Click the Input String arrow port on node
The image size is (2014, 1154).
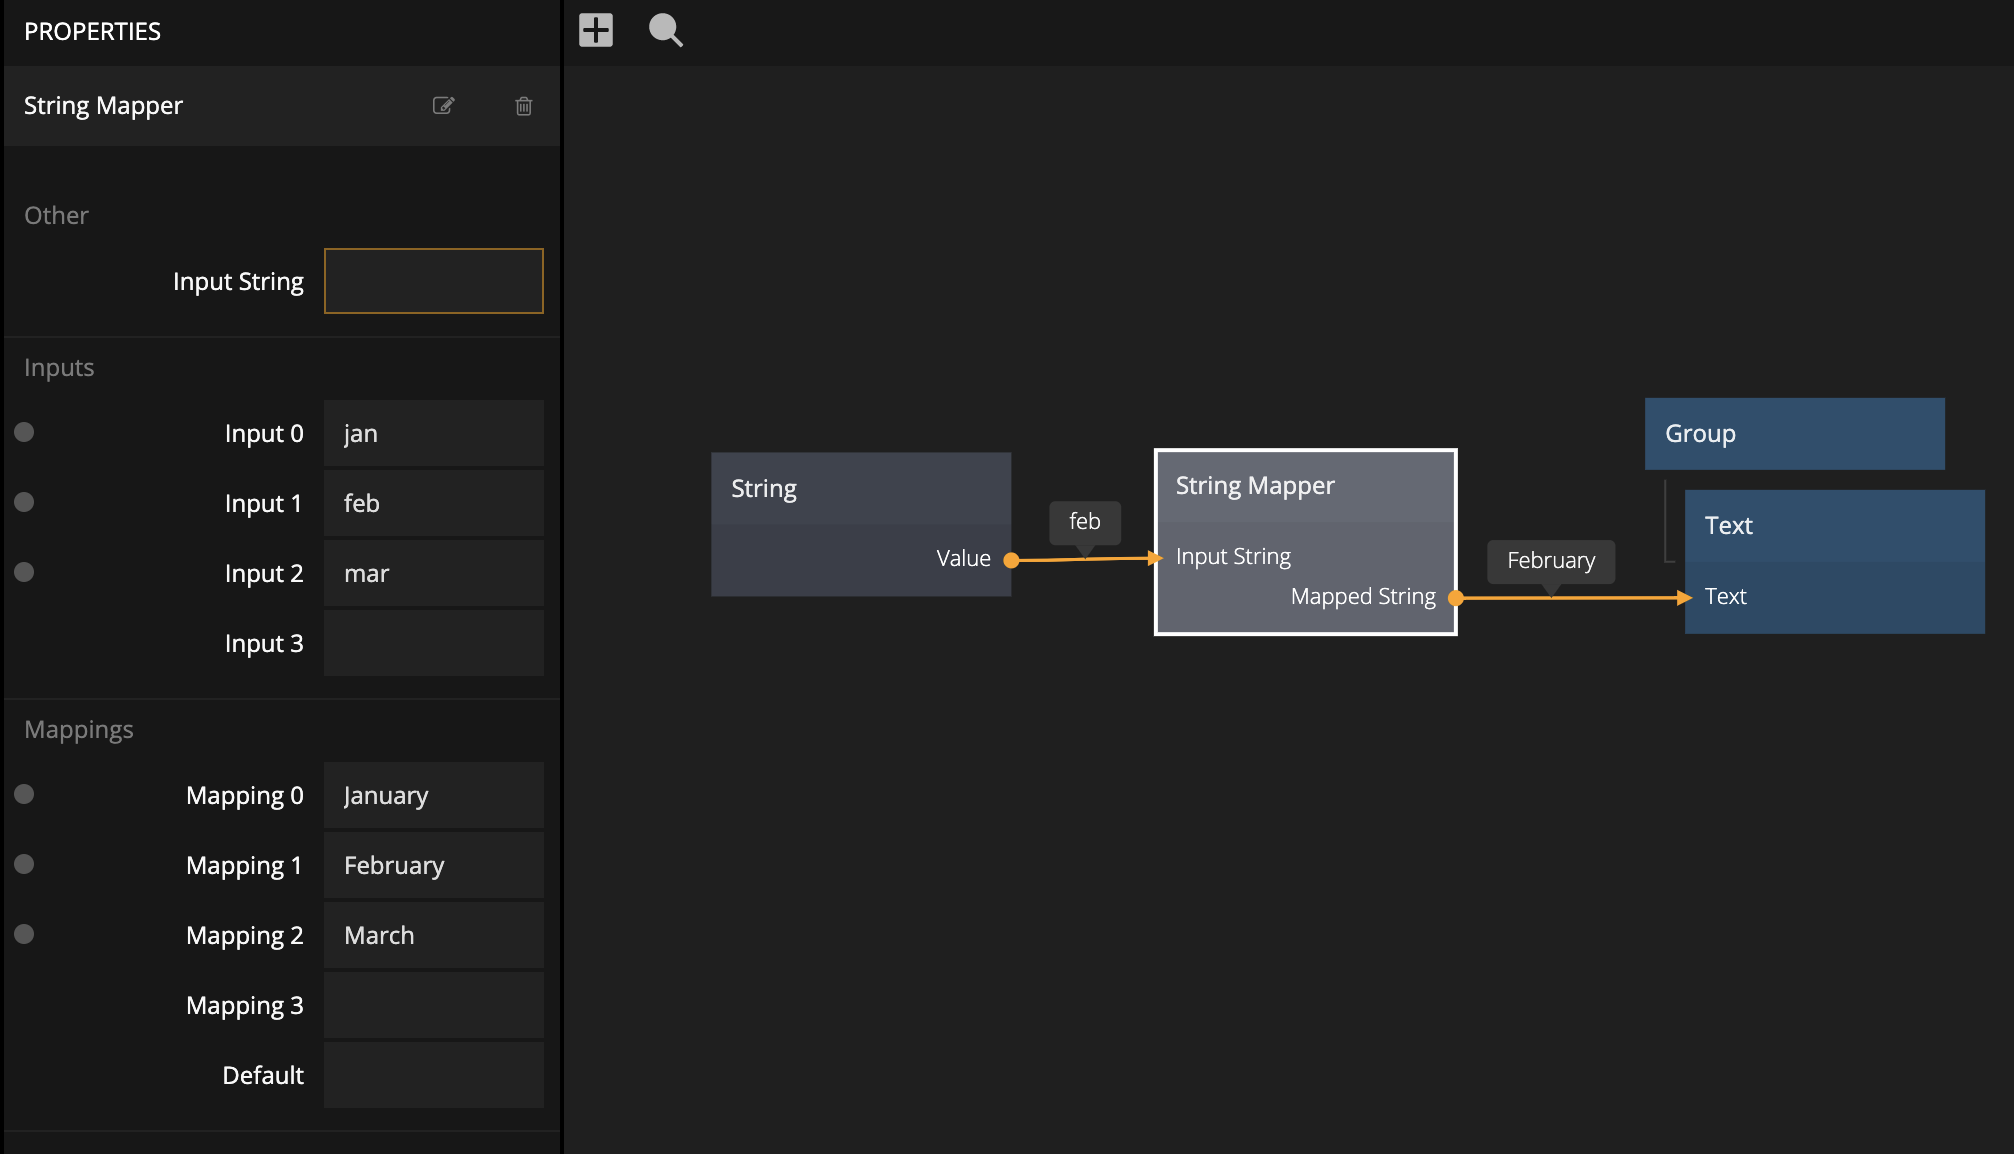pos(1156,558)
